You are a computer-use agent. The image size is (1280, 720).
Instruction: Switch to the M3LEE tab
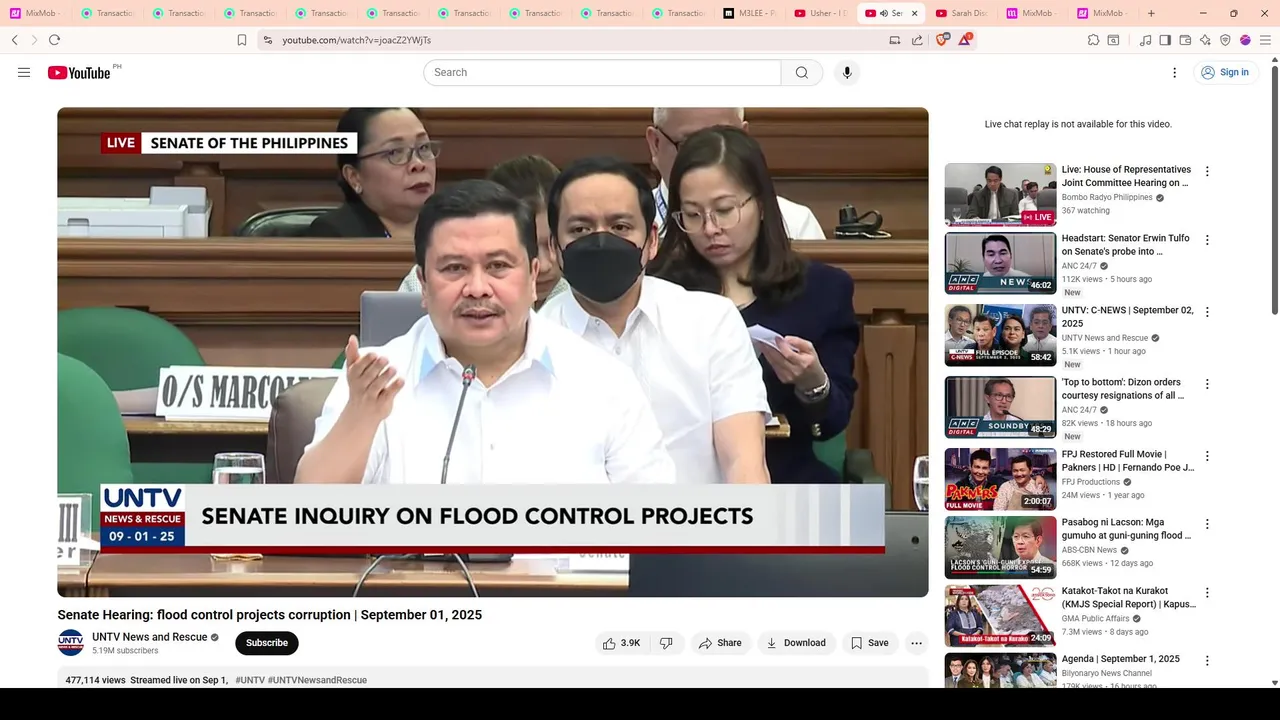(750, 13)
